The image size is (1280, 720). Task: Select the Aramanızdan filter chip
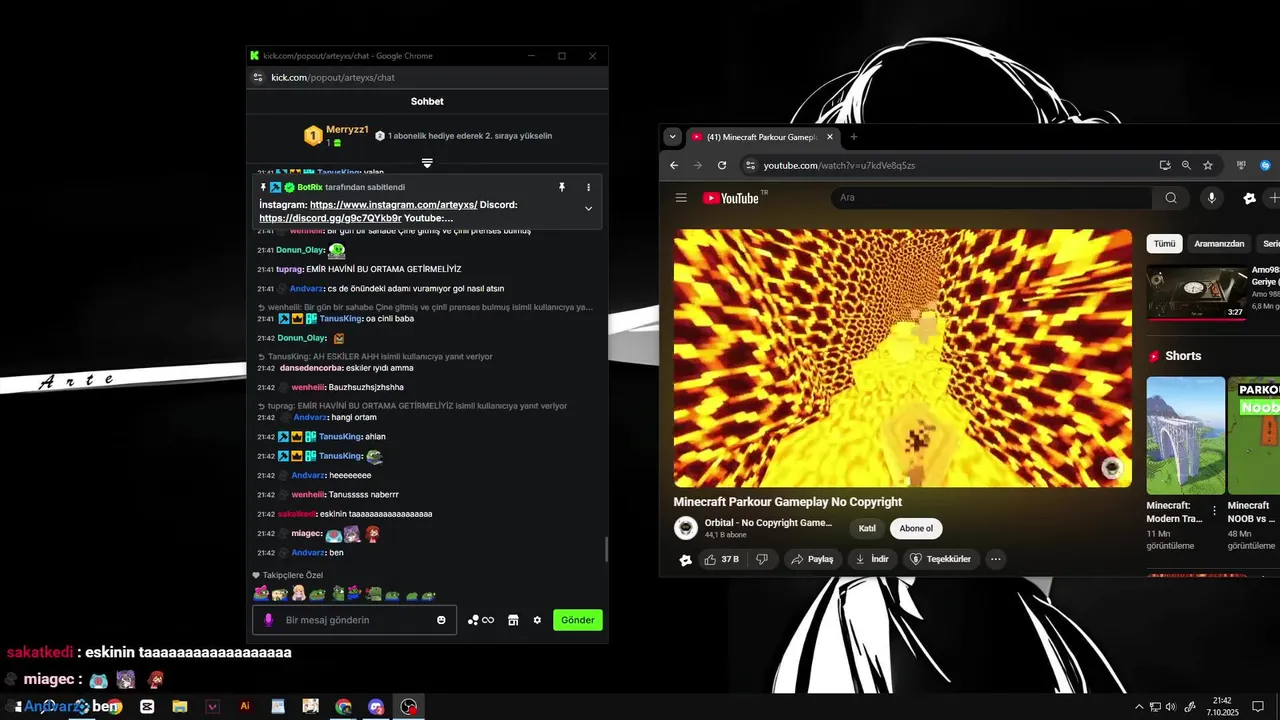[x=1219, y=244]
